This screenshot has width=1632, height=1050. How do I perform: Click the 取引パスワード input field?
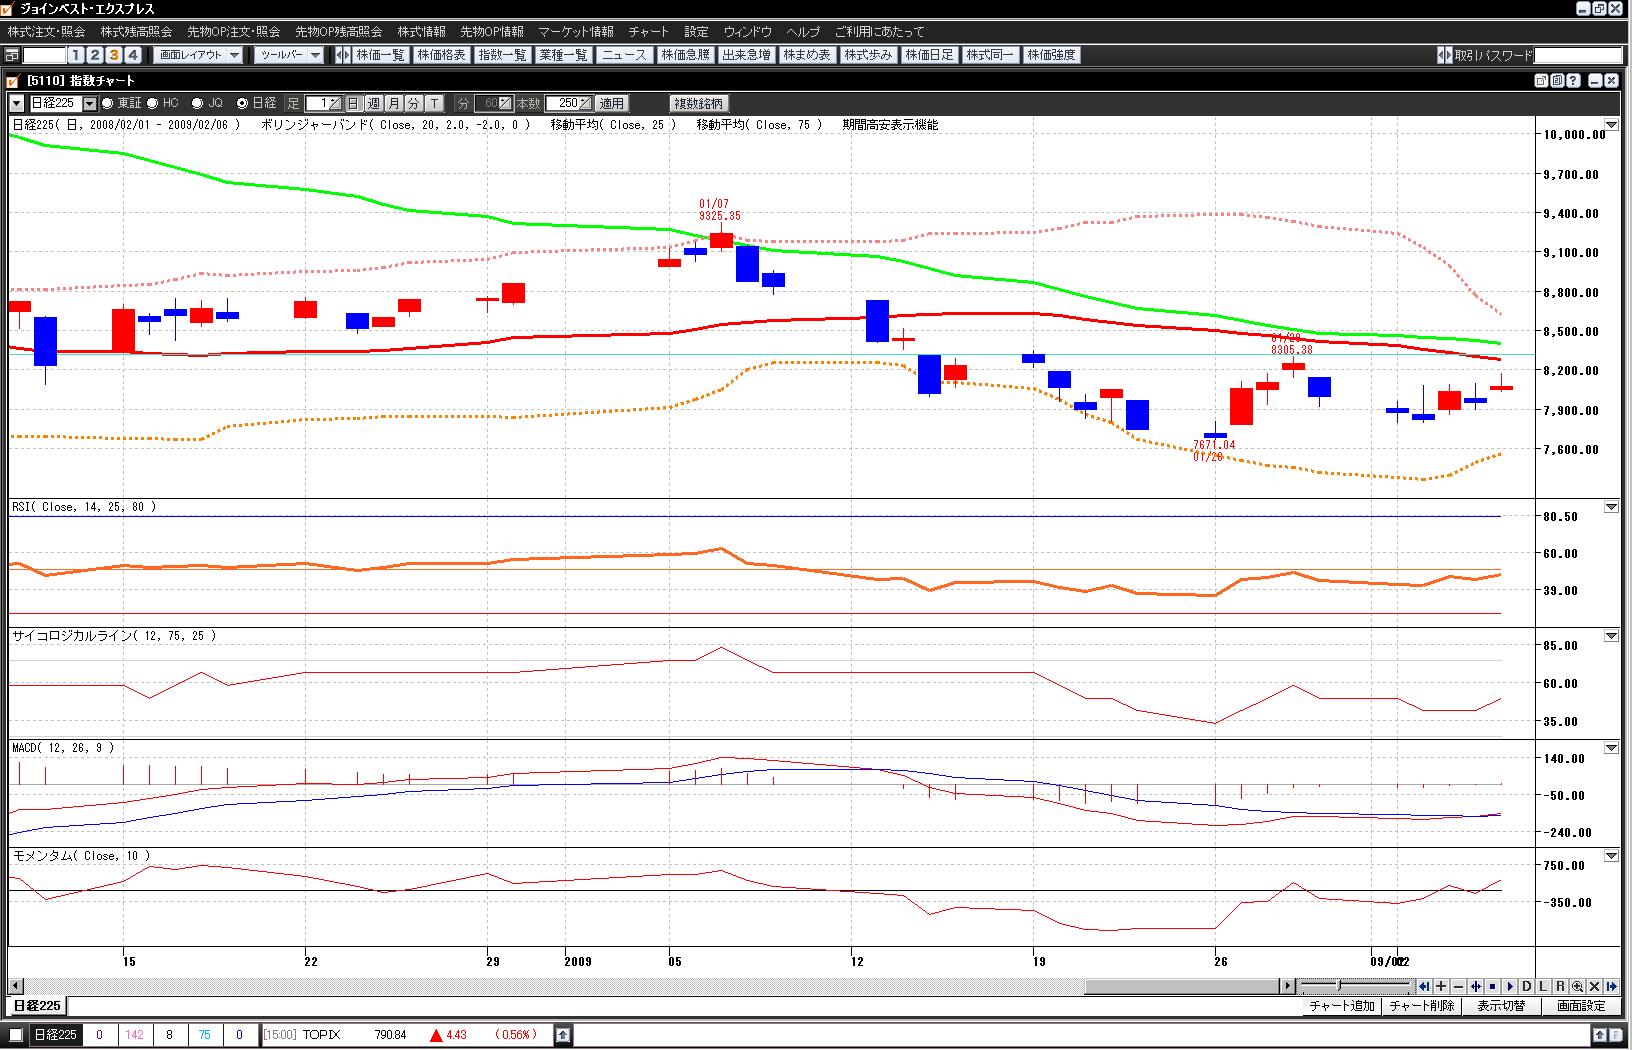[1578, 55]
